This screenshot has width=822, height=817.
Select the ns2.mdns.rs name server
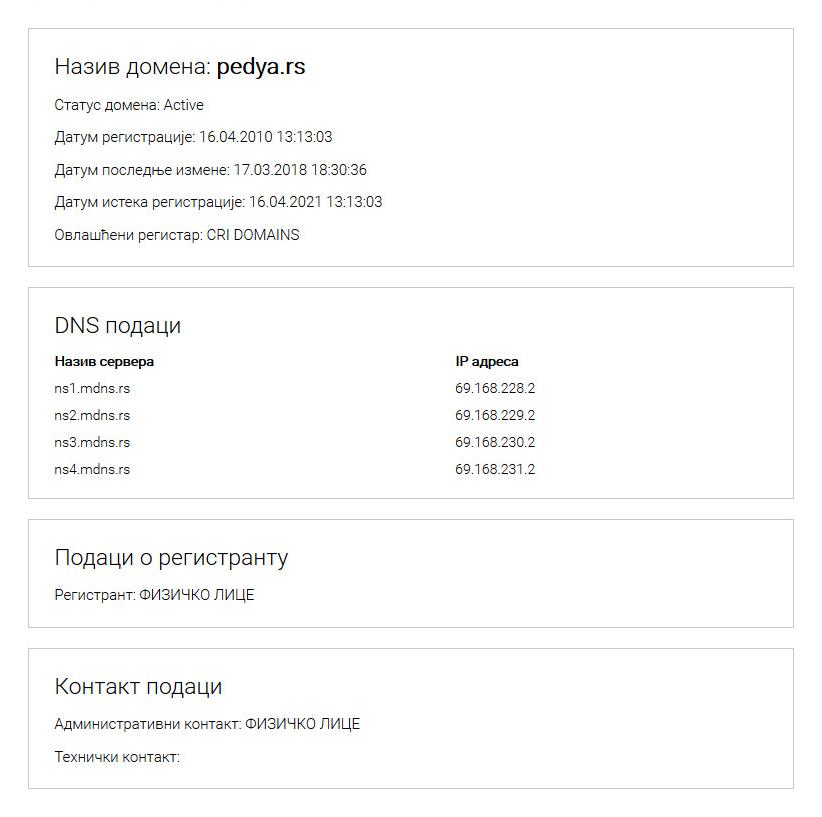click(x=92, y=416)
